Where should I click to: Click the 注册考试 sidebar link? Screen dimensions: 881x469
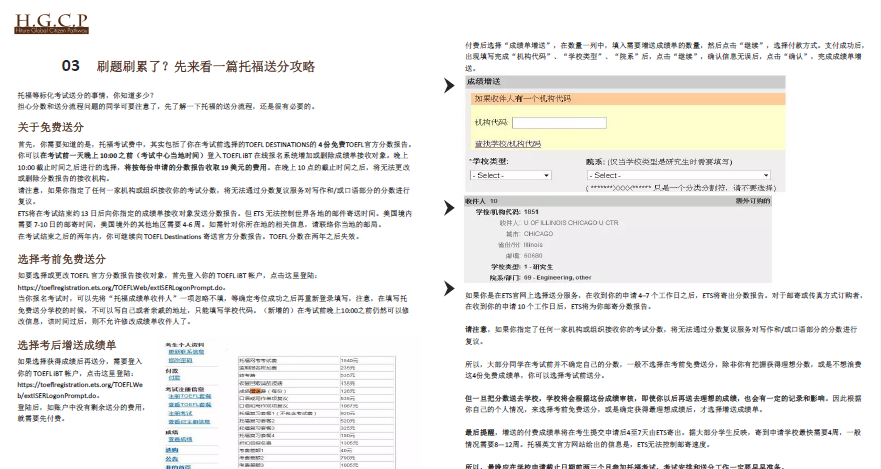(180, 413)
